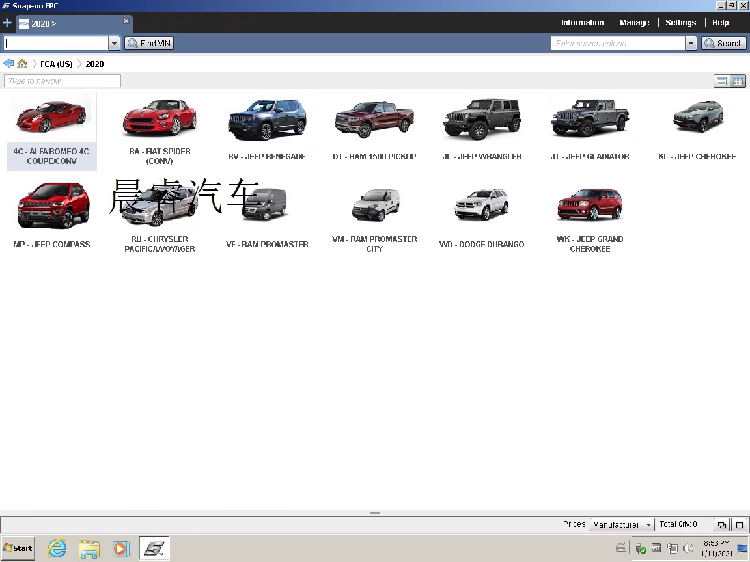Expand the VIN input dropdown arrow

click(114, 43)
